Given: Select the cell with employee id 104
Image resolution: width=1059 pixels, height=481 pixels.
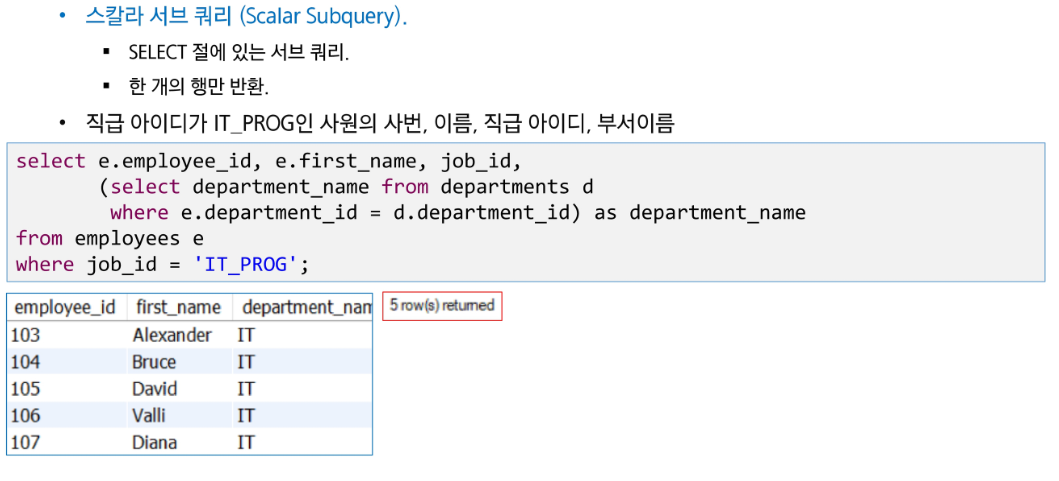Looking at the screenshot, I should point(68,361).
